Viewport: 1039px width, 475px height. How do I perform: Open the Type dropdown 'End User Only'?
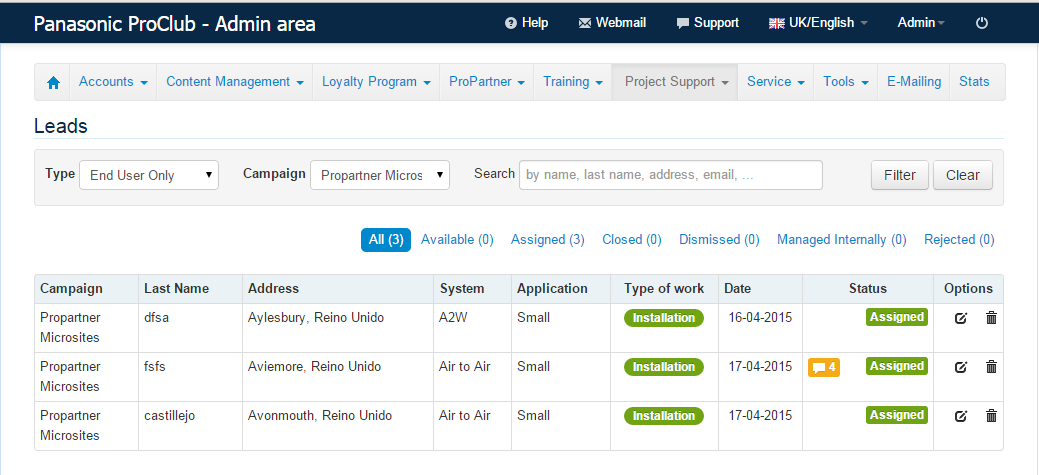(149, 175)
